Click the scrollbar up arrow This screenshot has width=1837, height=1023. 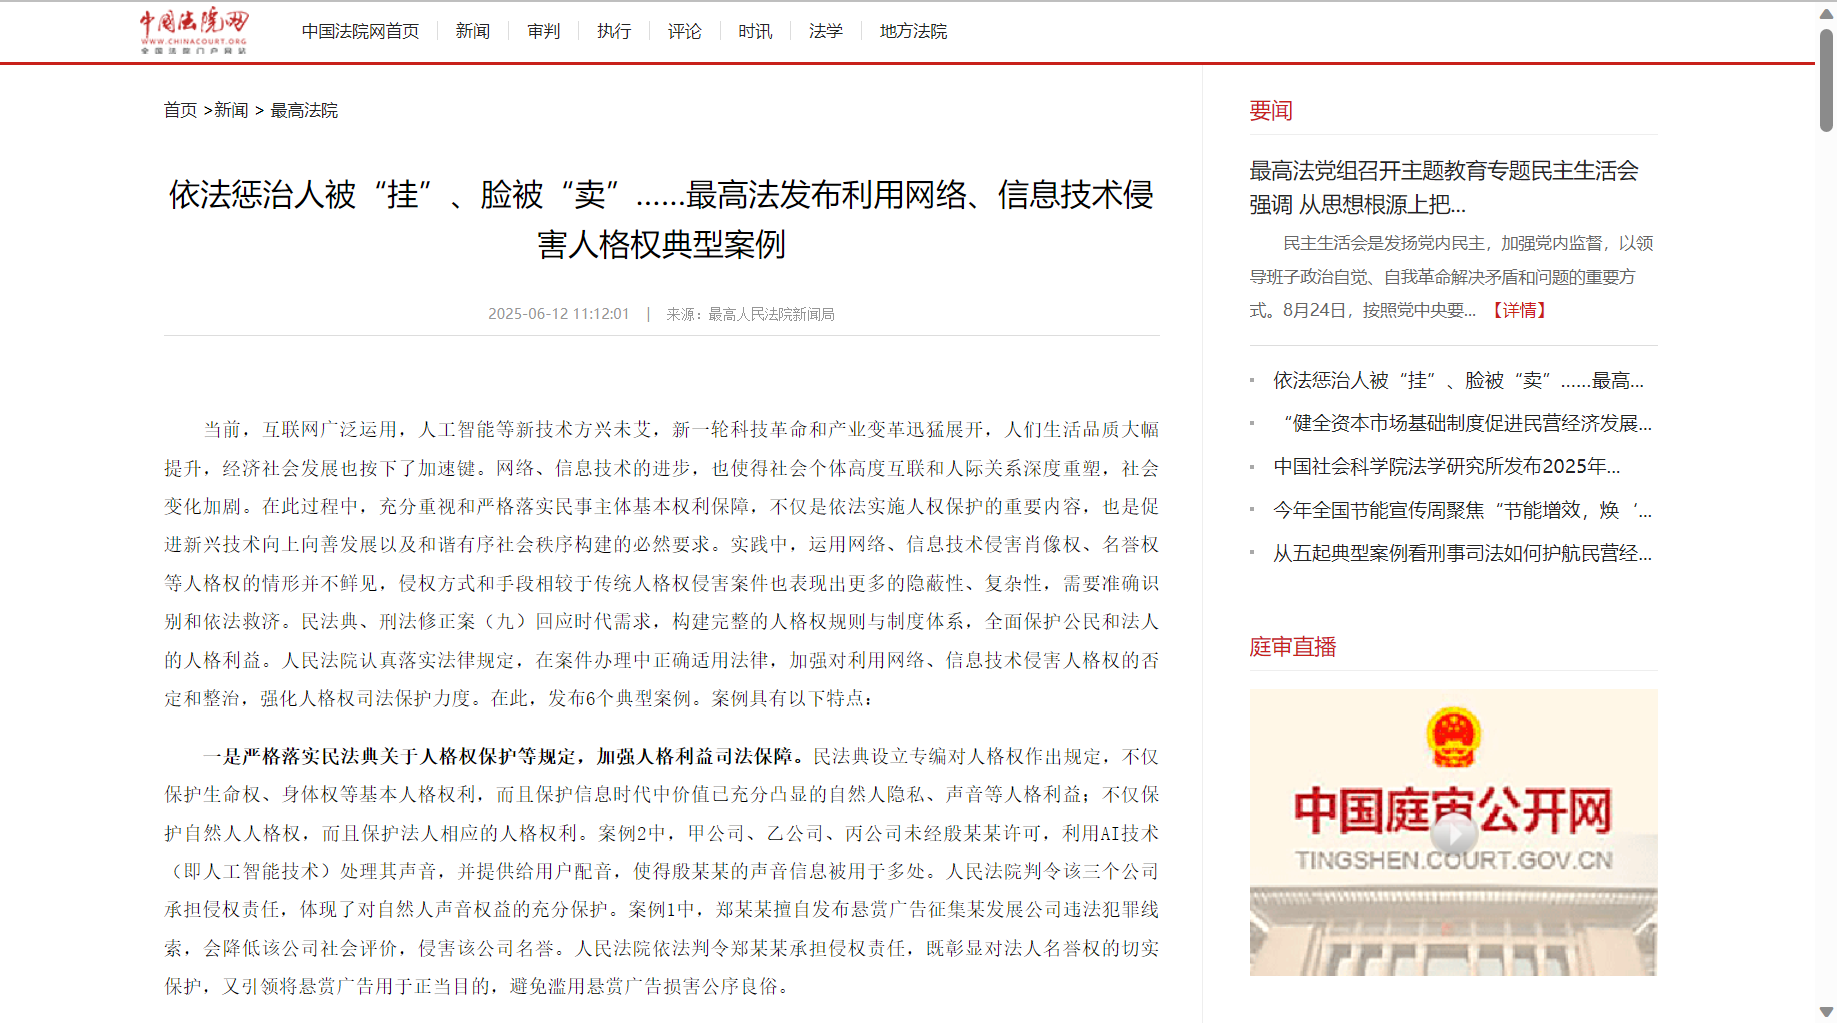click(1826, 13)
